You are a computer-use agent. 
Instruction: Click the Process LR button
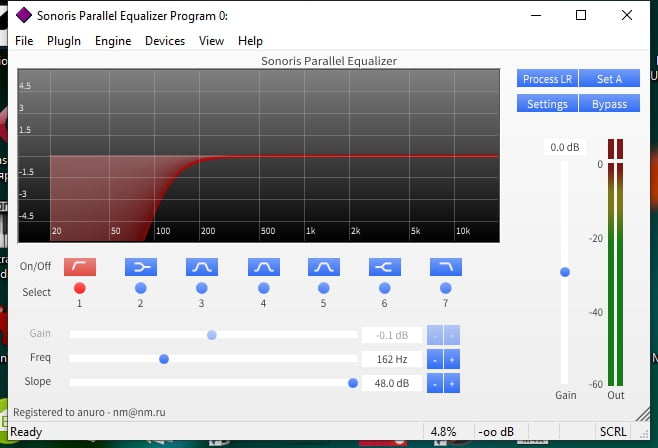(x=547, y=78)
